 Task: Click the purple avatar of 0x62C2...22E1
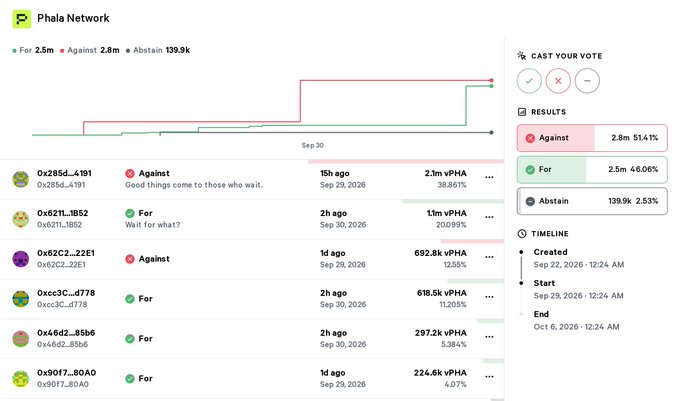click(x=20, y=259)
